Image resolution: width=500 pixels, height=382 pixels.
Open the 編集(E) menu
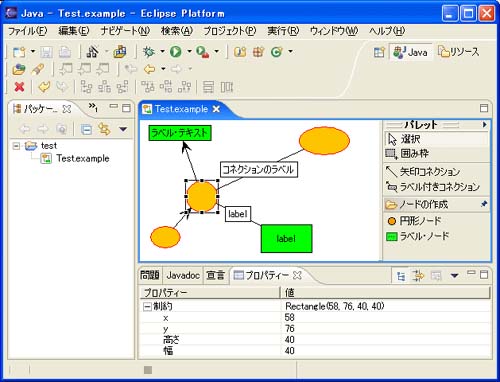click(74, 31)
